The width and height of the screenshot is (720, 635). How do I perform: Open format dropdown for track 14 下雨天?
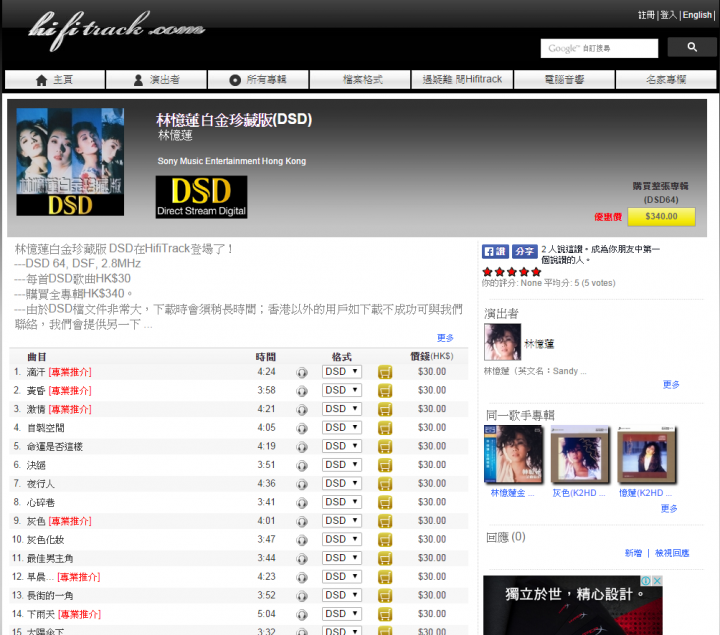click(342, 613)
